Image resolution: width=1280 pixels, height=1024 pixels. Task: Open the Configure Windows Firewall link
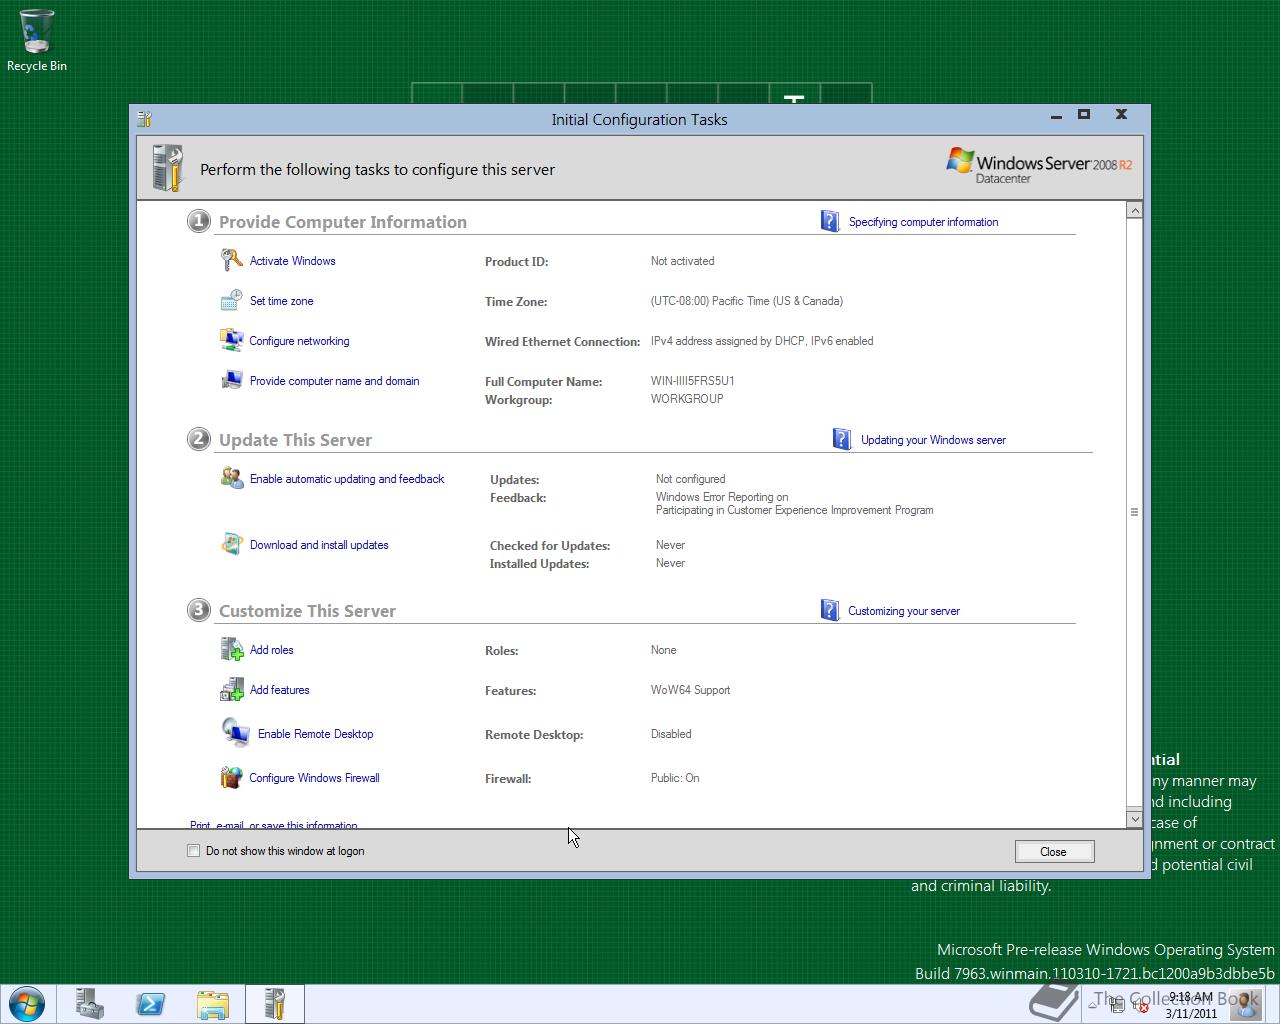pyautogui.click(x=314, y=778)
